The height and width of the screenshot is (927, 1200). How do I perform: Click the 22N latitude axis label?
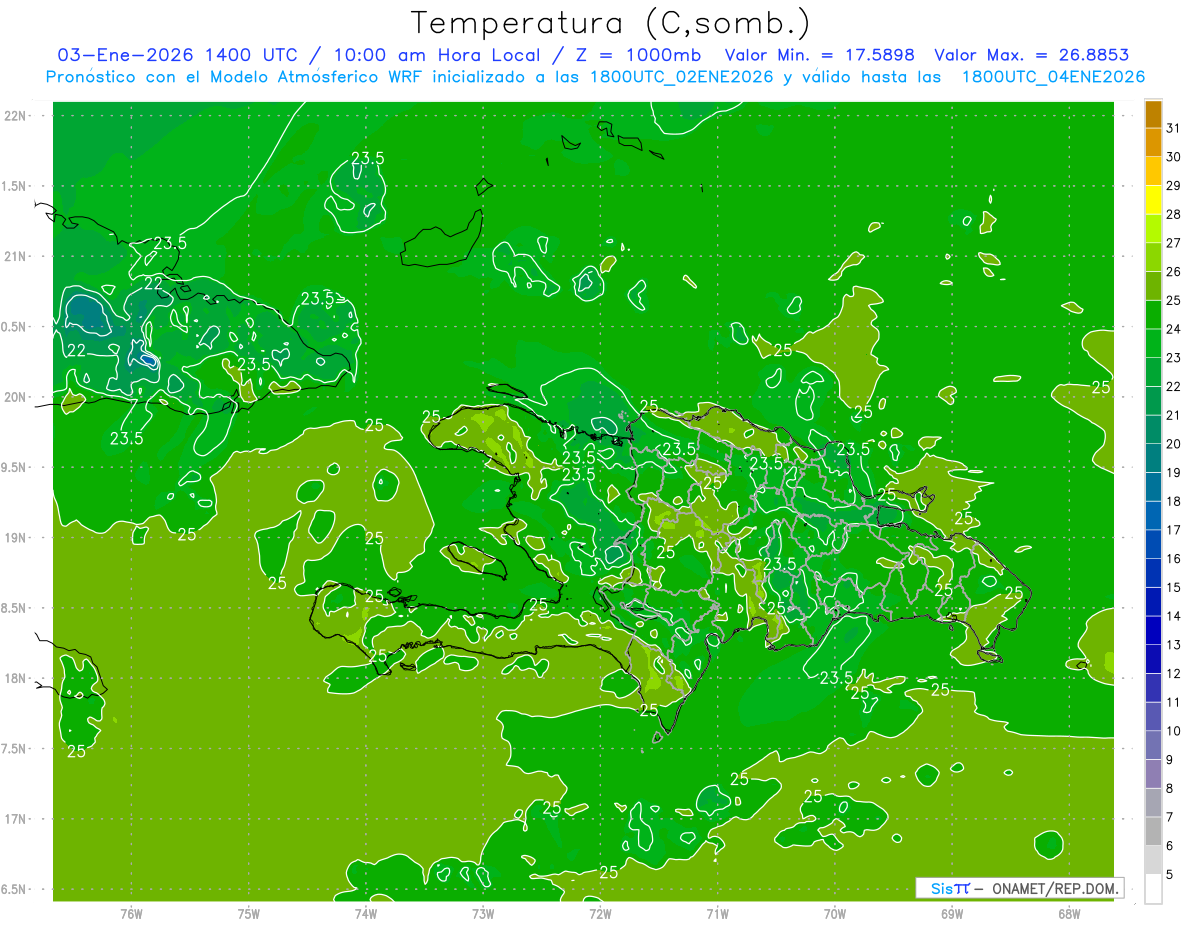pyautogui.click(x=15, y=116)
